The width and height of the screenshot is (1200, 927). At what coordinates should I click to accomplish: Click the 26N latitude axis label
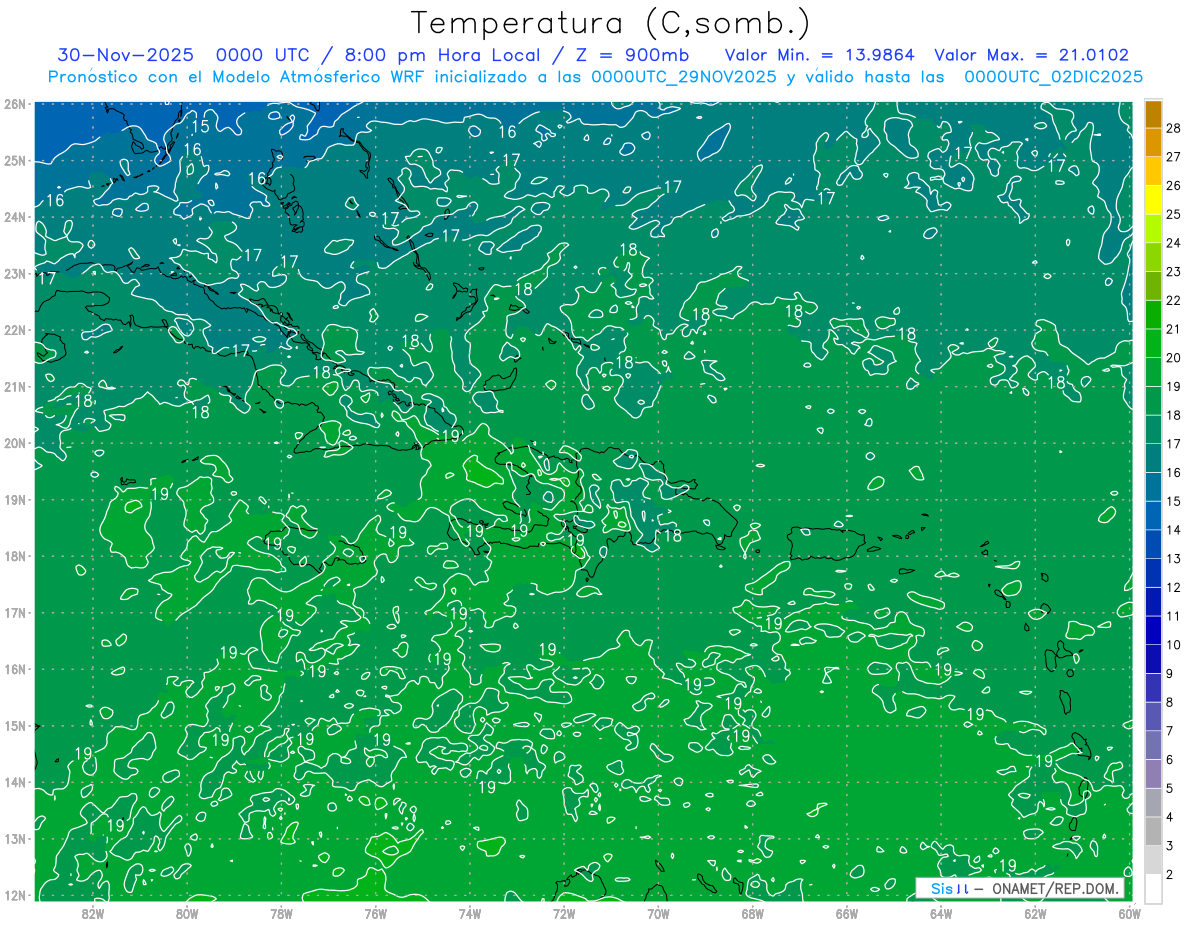point(14,104)
